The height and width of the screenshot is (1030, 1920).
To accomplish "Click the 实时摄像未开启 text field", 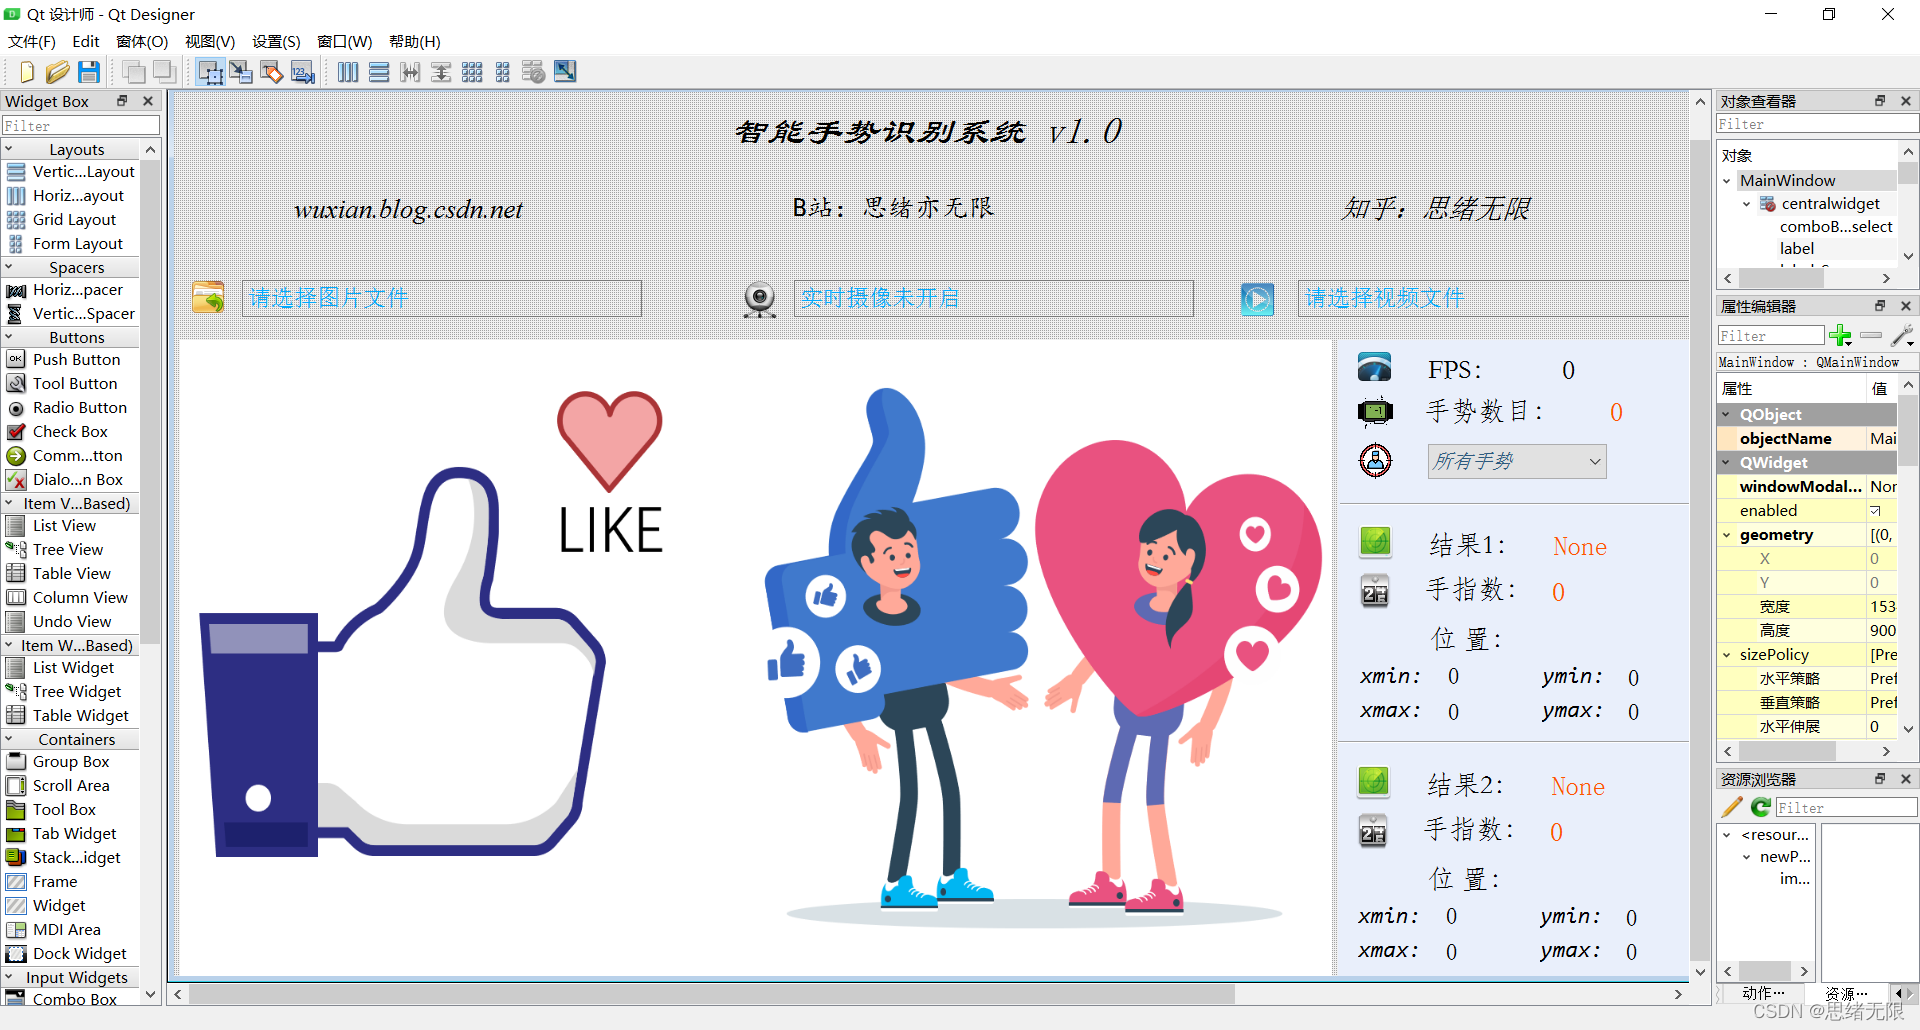I will point(993,298).
